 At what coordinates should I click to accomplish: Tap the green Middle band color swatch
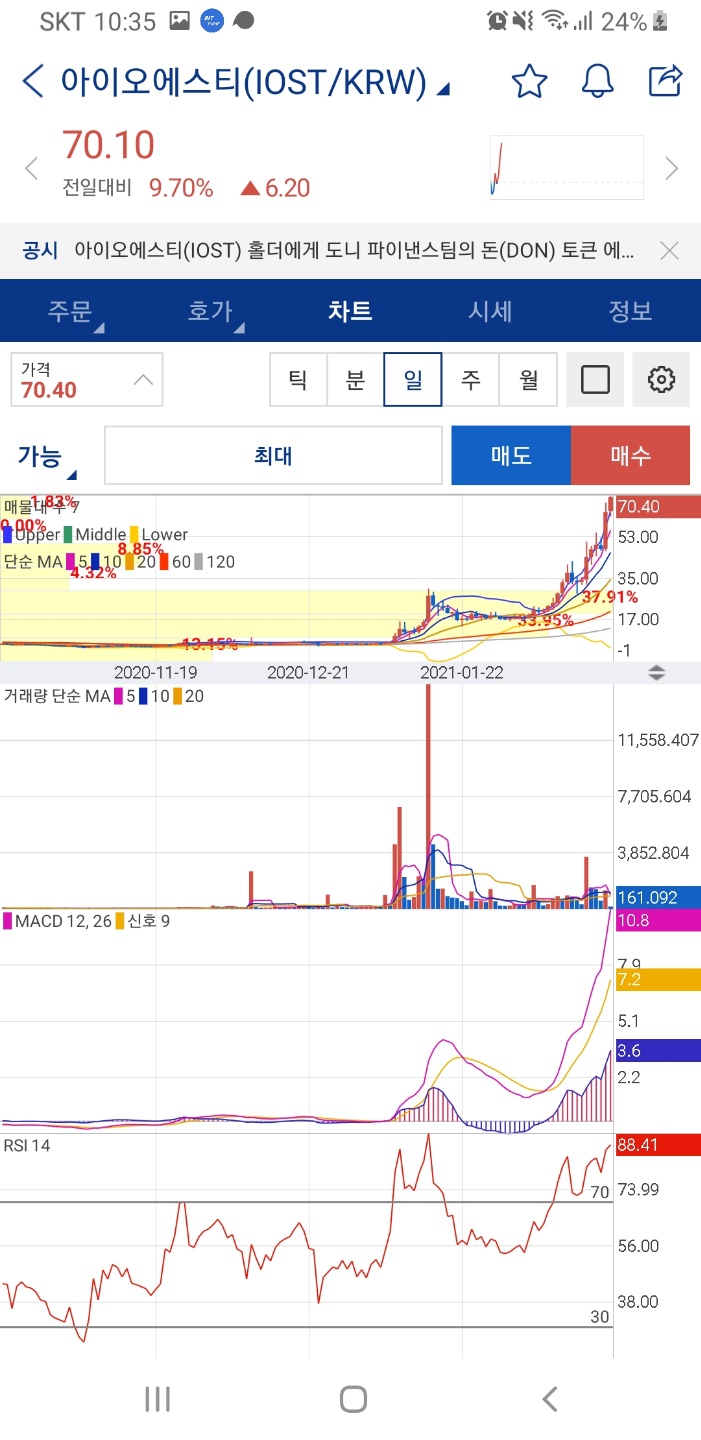pos(68,535)
